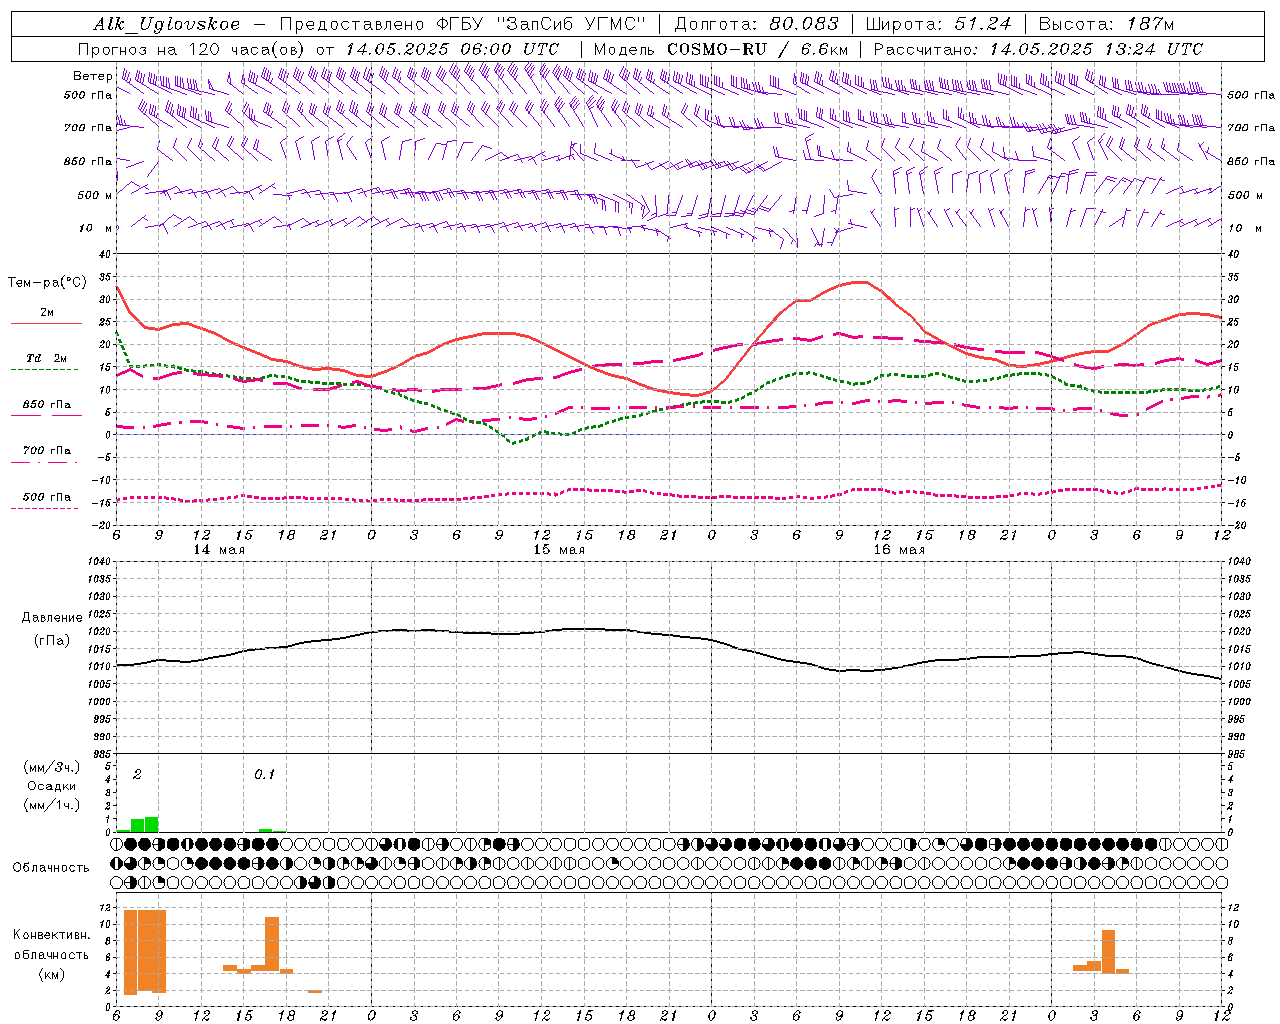Viewport: 1280px width, 1024px height.
Task: Click the 16 мая date label
Action: 899,550
